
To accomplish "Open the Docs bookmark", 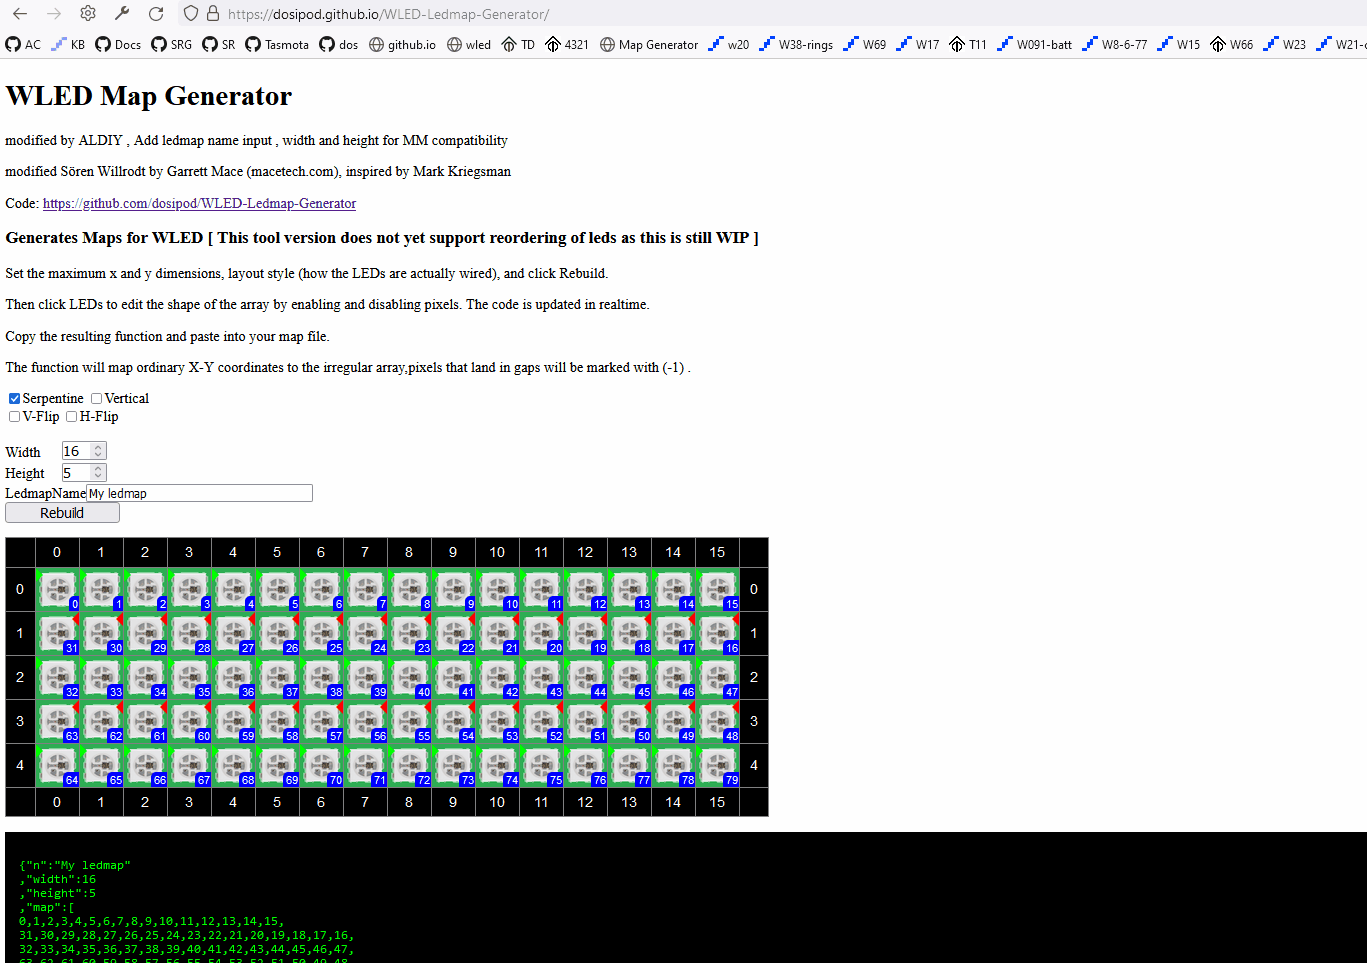I will point(118,44).
